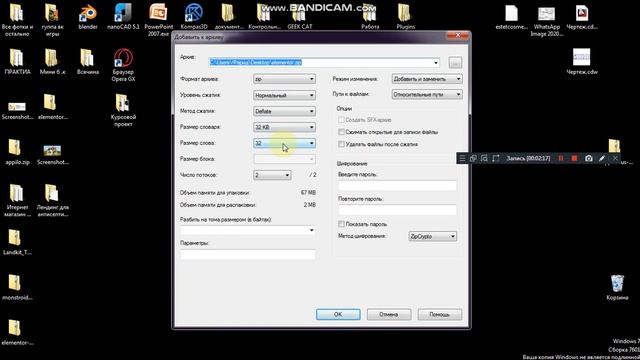Viewport: 640px width, 360px height.
Task: Open the Режим изменения dropdown
Action: [427, 79]
